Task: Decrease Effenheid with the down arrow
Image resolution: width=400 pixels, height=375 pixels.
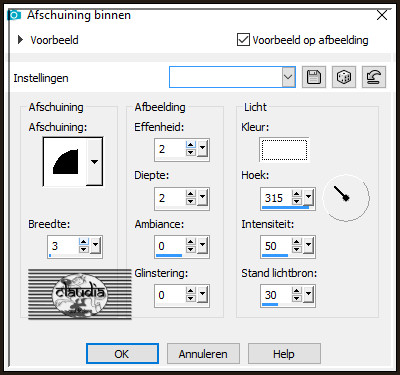Action: pos(191,152)
